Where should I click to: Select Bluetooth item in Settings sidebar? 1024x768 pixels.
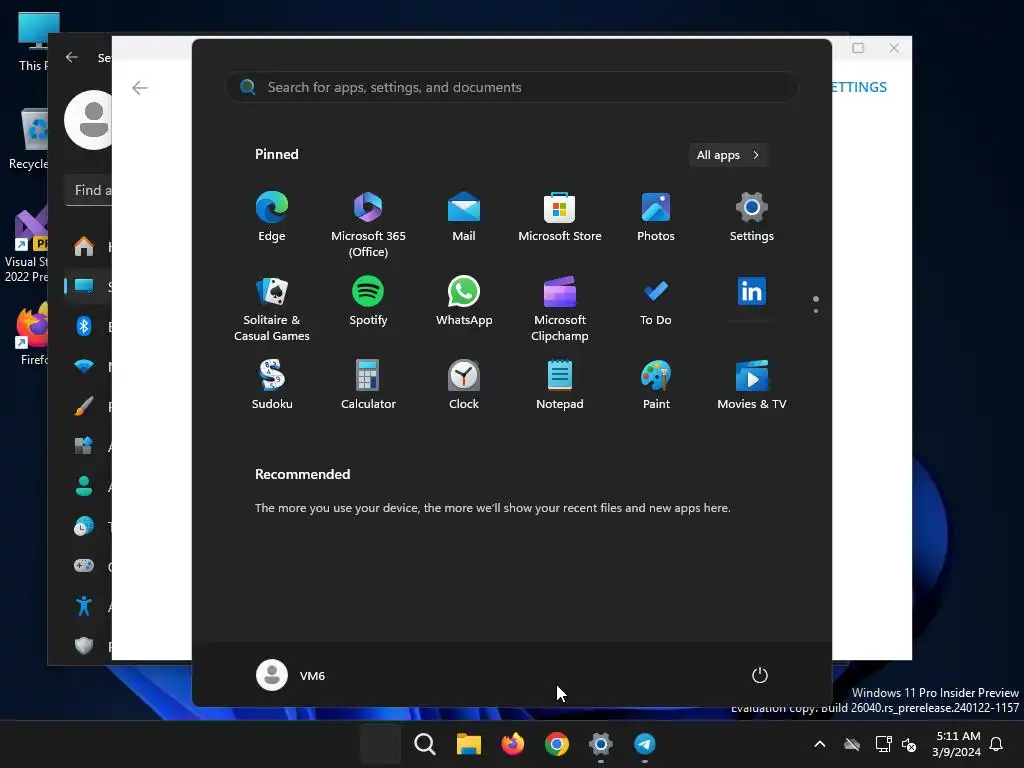pos(88,325)
